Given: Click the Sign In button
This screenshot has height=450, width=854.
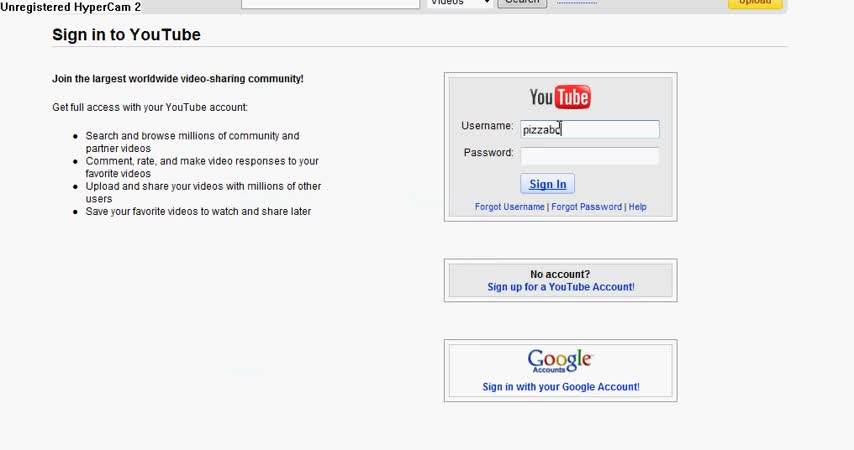Looking at the screenshot, I should (x=547, y=184).
